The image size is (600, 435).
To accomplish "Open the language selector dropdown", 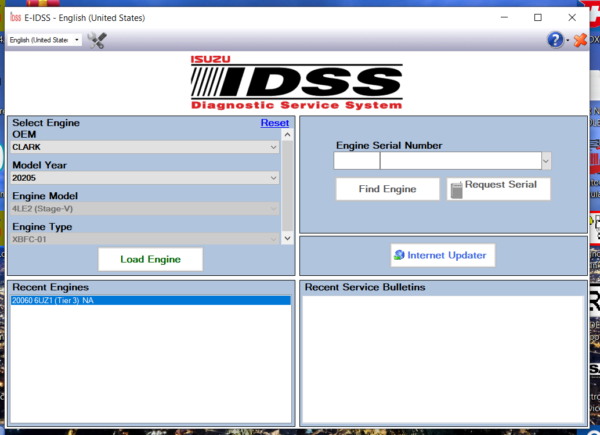I will tap(44, 40).
